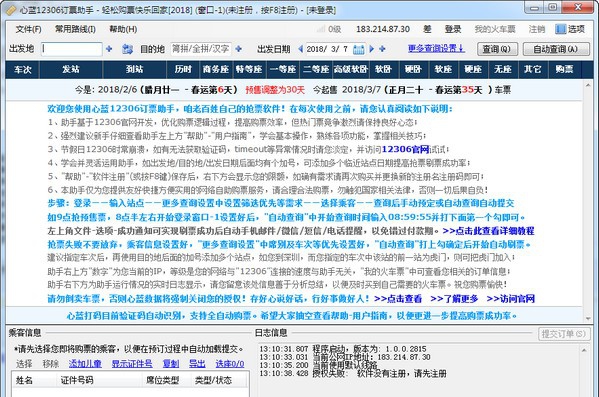Click the plus icon beside 目的地 field
The image size is (599, 397).
click(239, 49)
